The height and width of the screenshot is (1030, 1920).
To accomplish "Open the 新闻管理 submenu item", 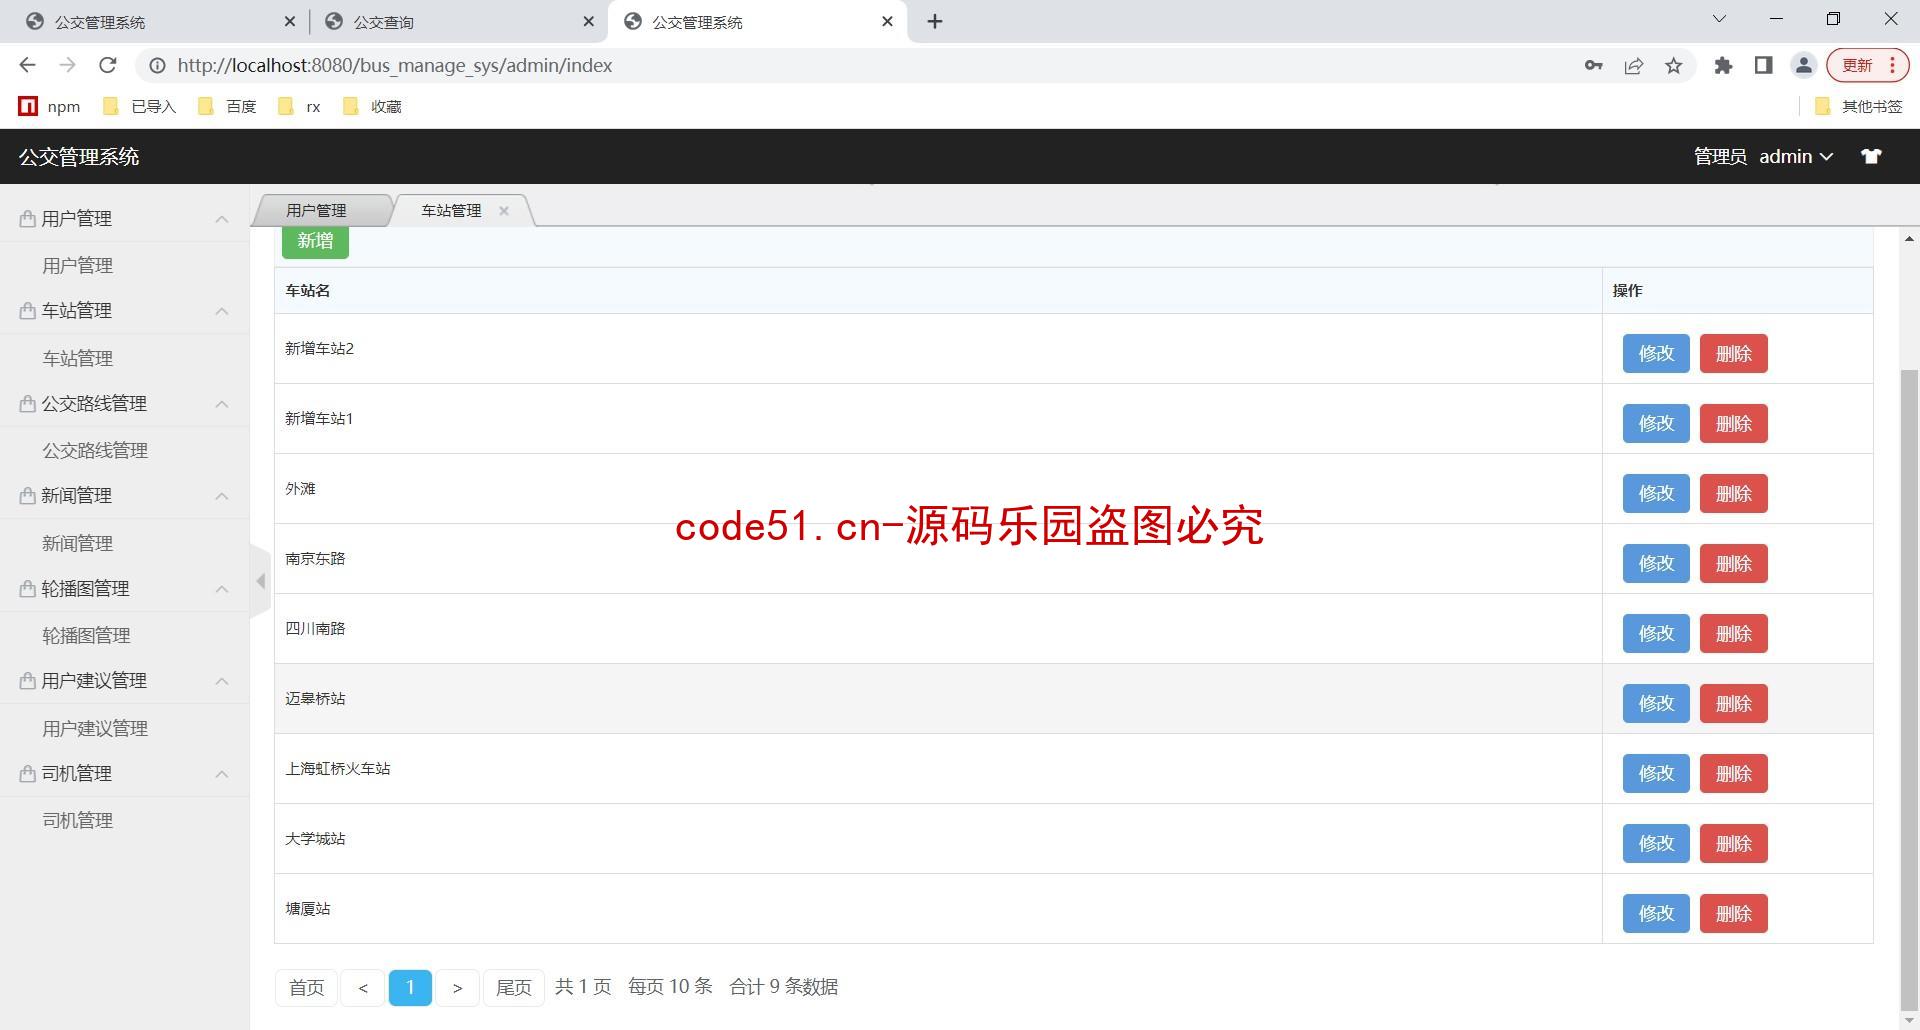I will coord(77,543).
